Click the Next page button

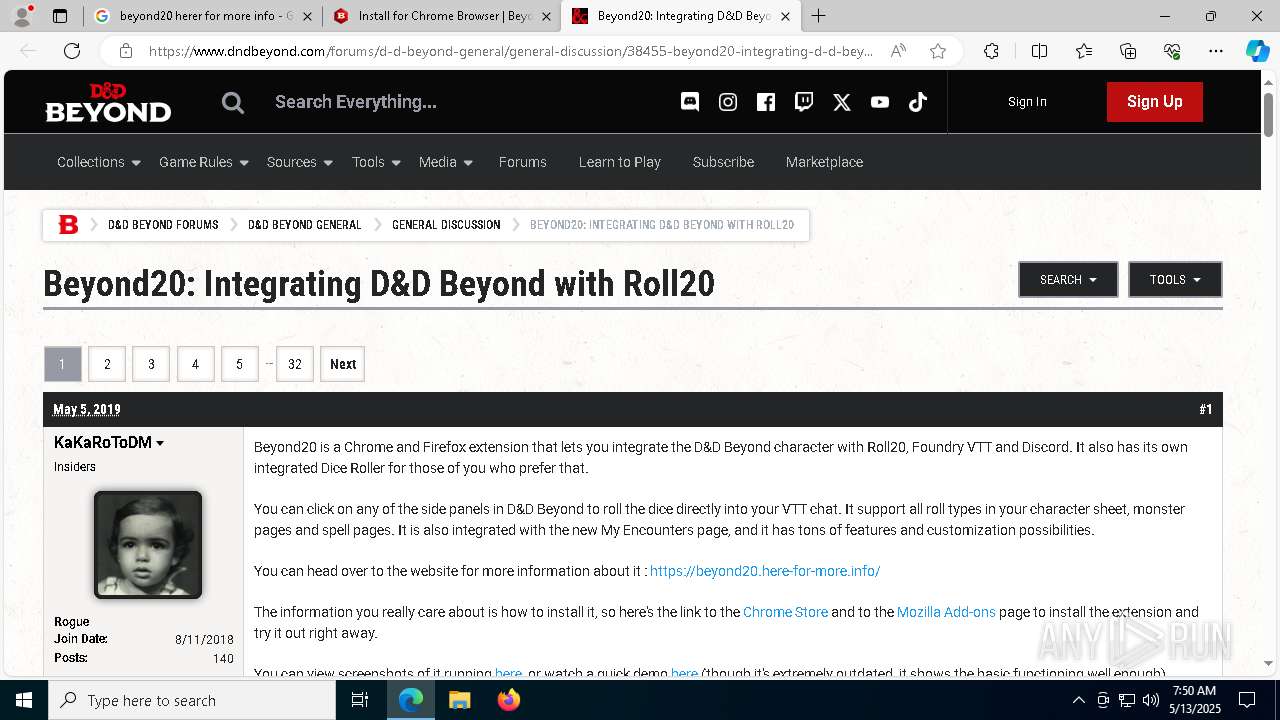click(x=342, y=364)
